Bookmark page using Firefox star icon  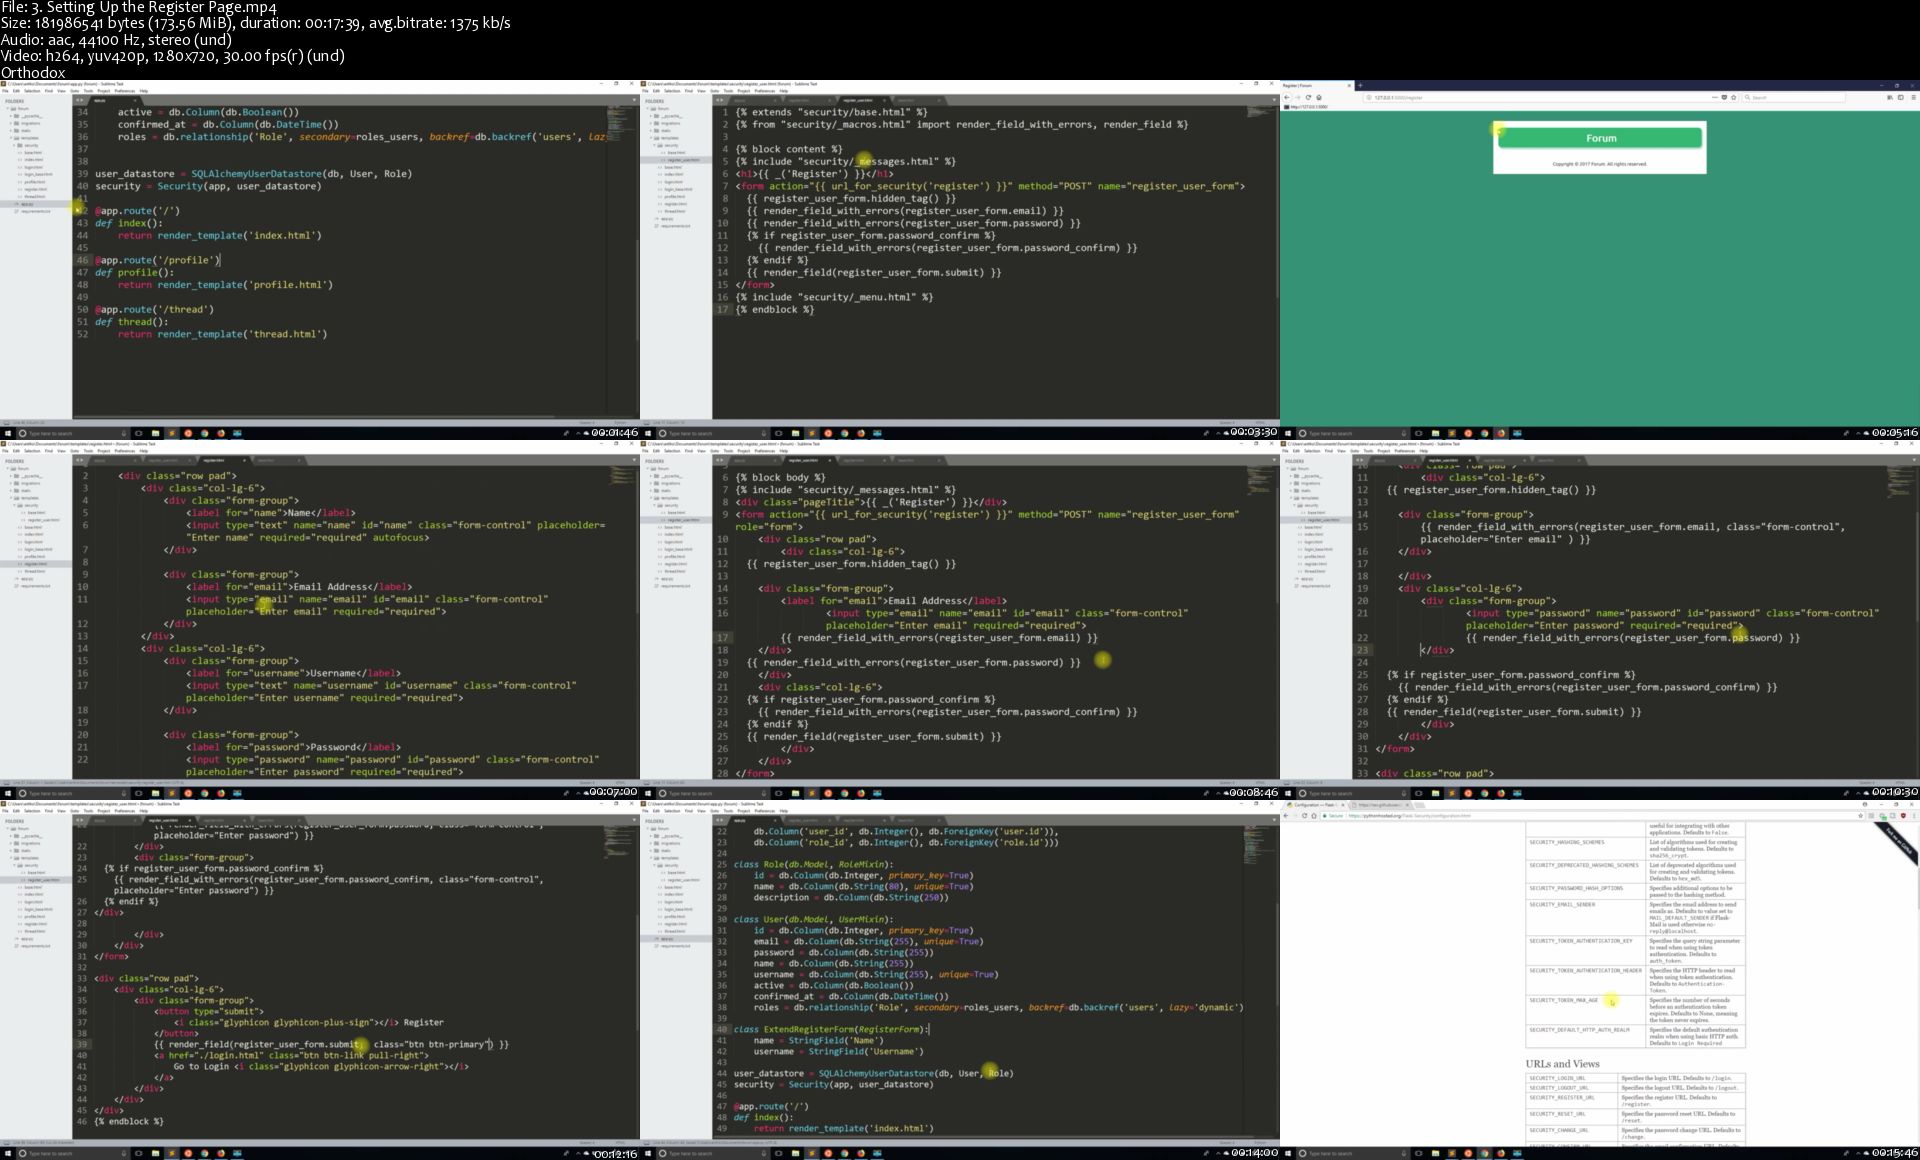[1733, 97]
